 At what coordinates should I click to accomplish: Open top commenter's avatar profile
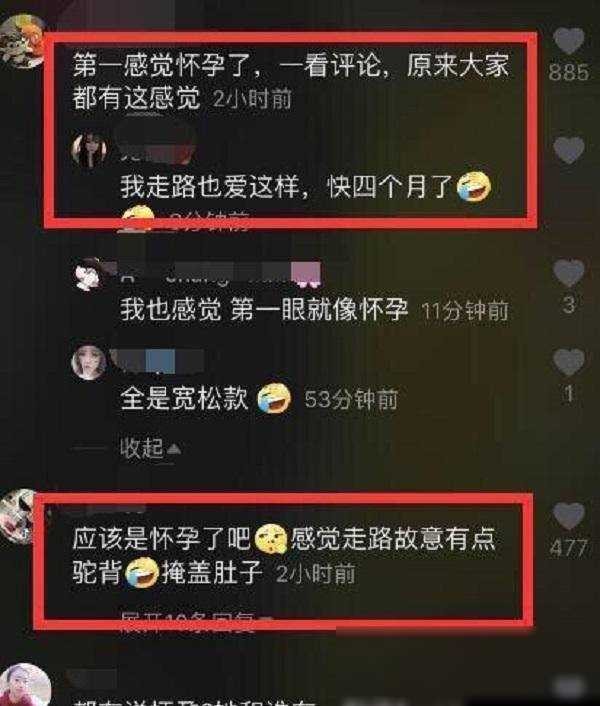coord(20,41)
